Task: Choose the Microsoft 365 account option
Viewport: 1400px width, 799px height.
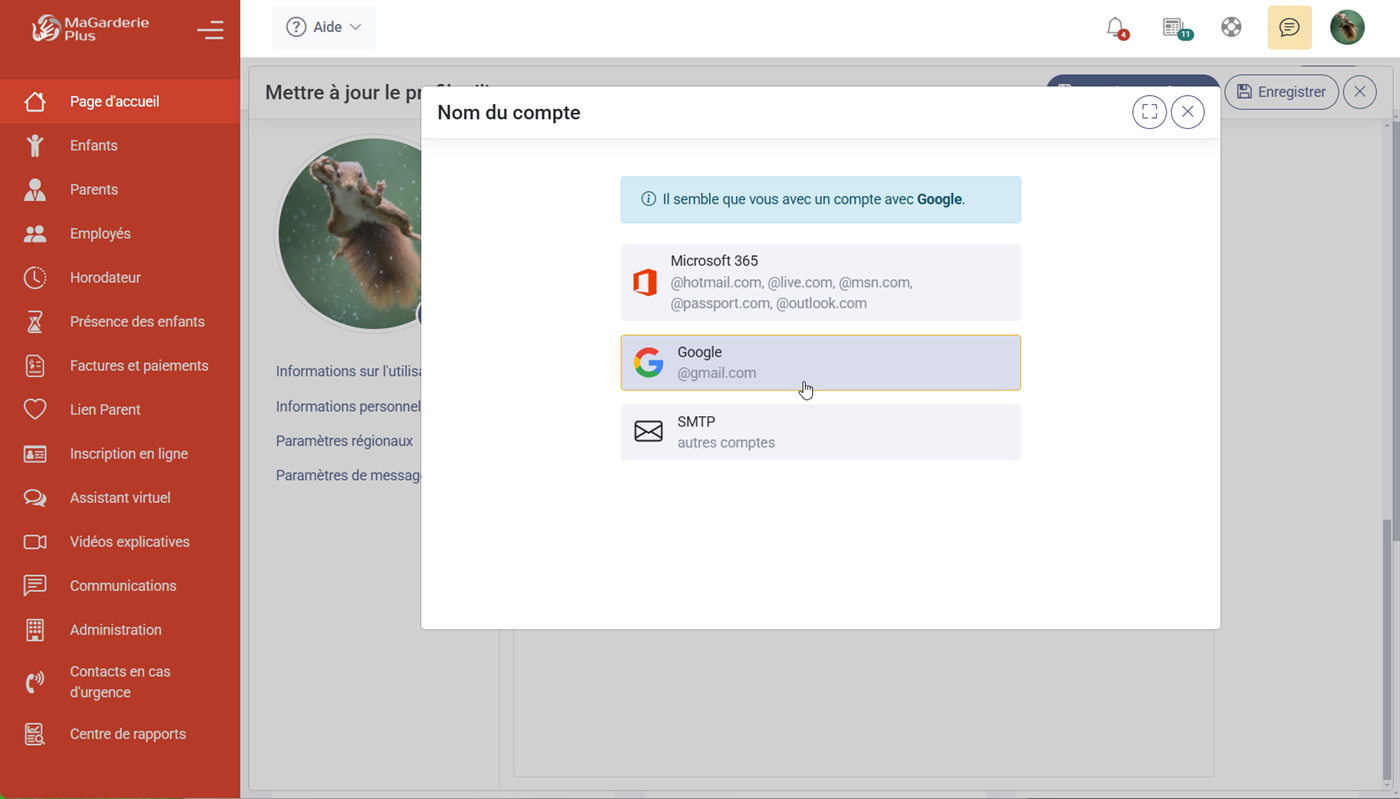Action: click(821, 282)
